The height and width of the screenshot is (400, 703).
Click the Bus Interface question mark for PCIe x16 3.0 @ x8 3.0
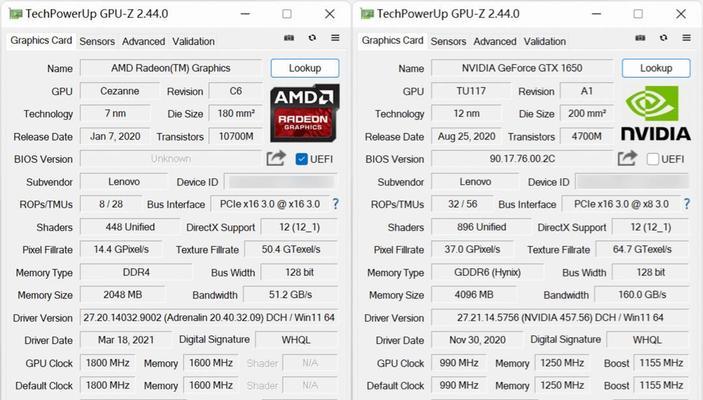point(688,204)
